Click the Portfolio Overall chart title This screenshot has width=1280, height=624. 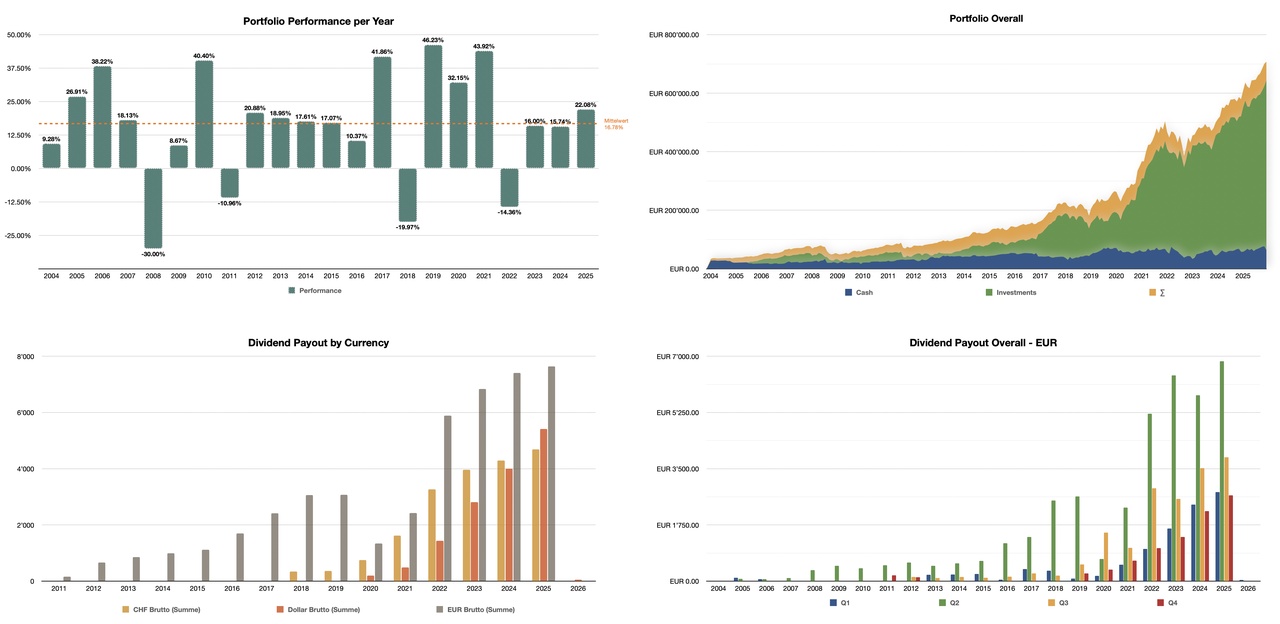tap(985, 18)
